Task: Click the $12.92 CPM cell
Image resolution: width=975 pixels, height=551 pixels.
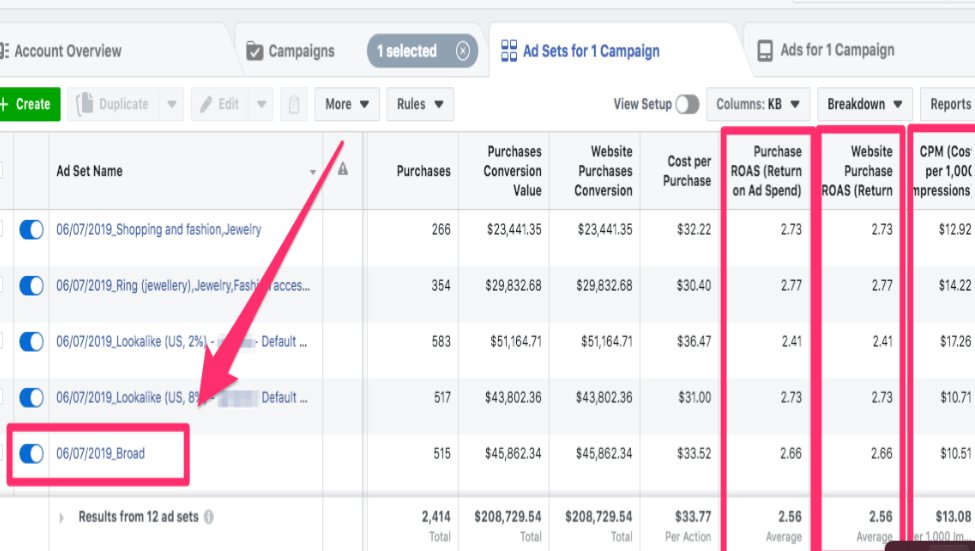Action: click(x=955, y=229)
